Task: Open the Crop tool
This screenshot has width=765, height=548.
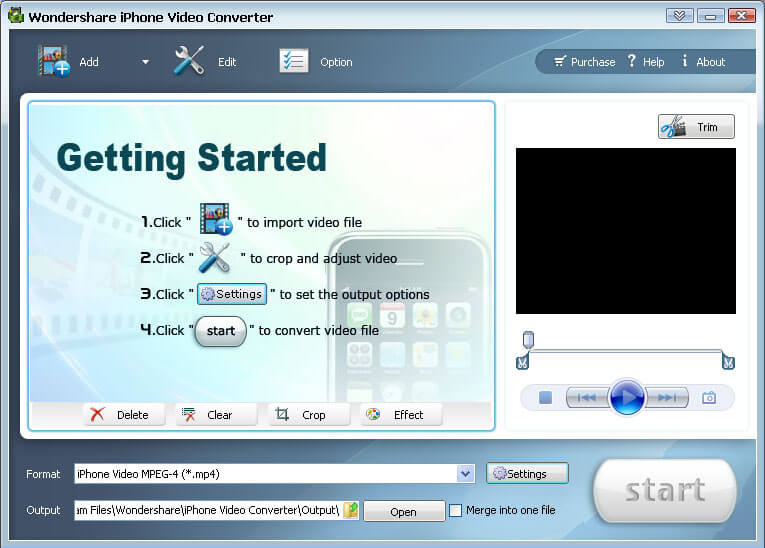Action: pos(309,415)
